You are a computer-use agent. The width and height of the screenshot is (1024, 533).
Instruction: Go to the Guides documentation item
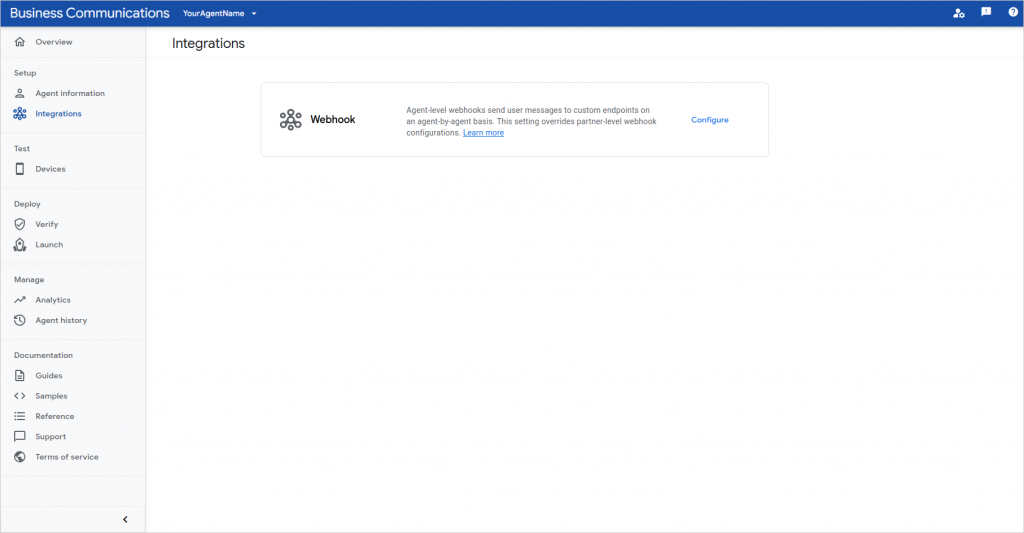pyautogui.click(x=48, y=376)
